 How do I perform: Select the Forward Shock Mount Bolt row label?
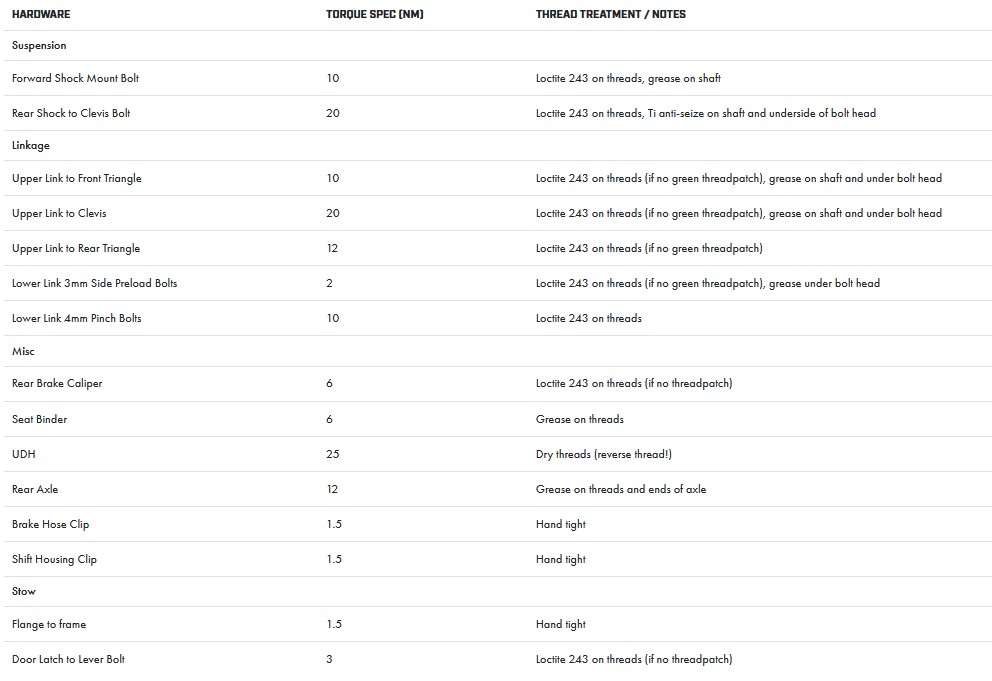click(76, 78)
